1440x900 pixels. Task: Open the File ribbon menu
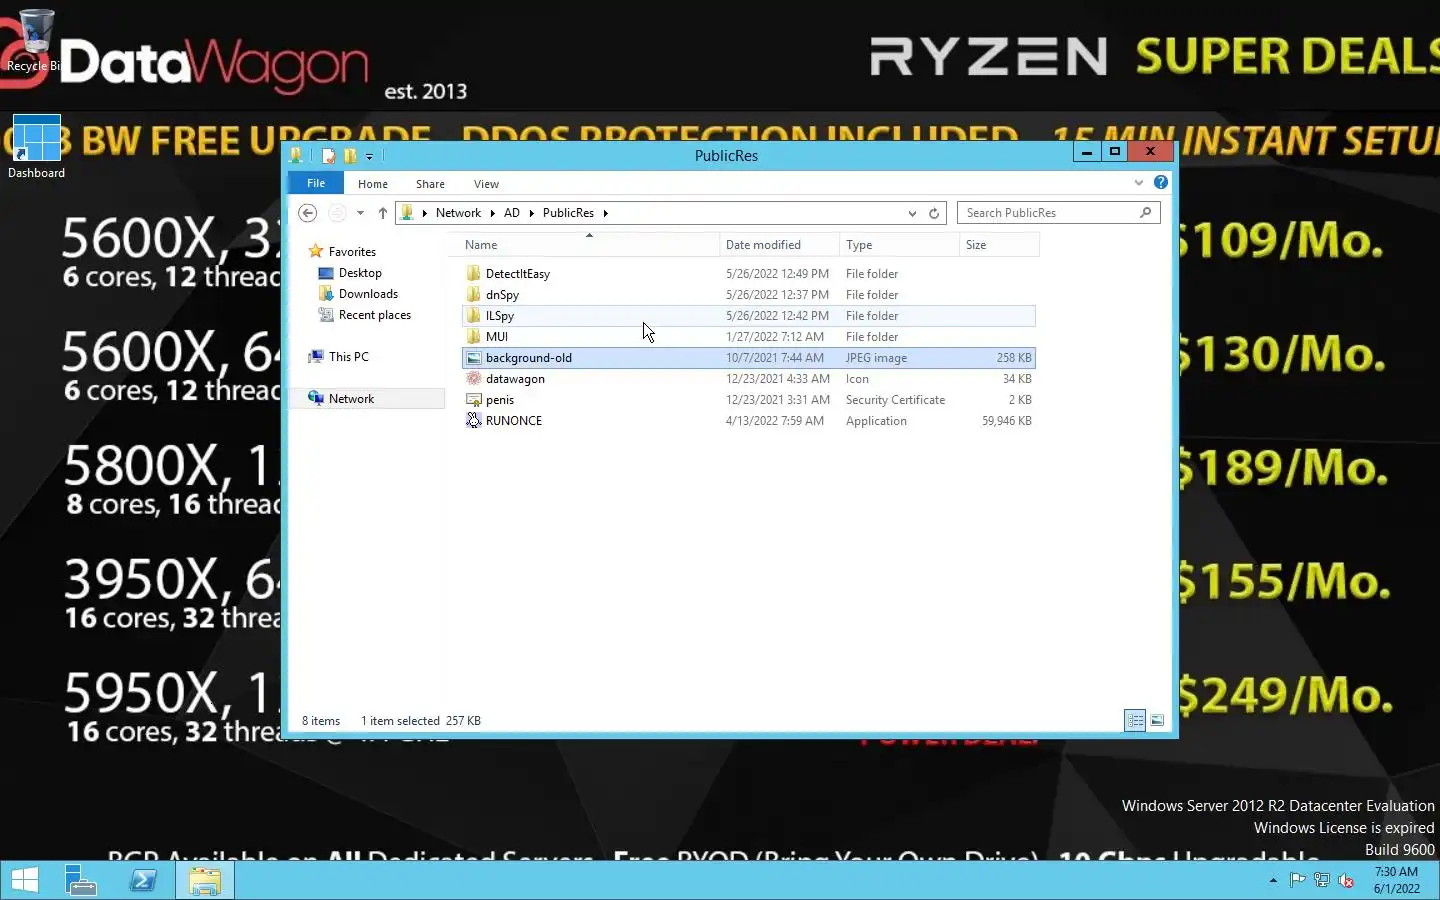point(316,183)
